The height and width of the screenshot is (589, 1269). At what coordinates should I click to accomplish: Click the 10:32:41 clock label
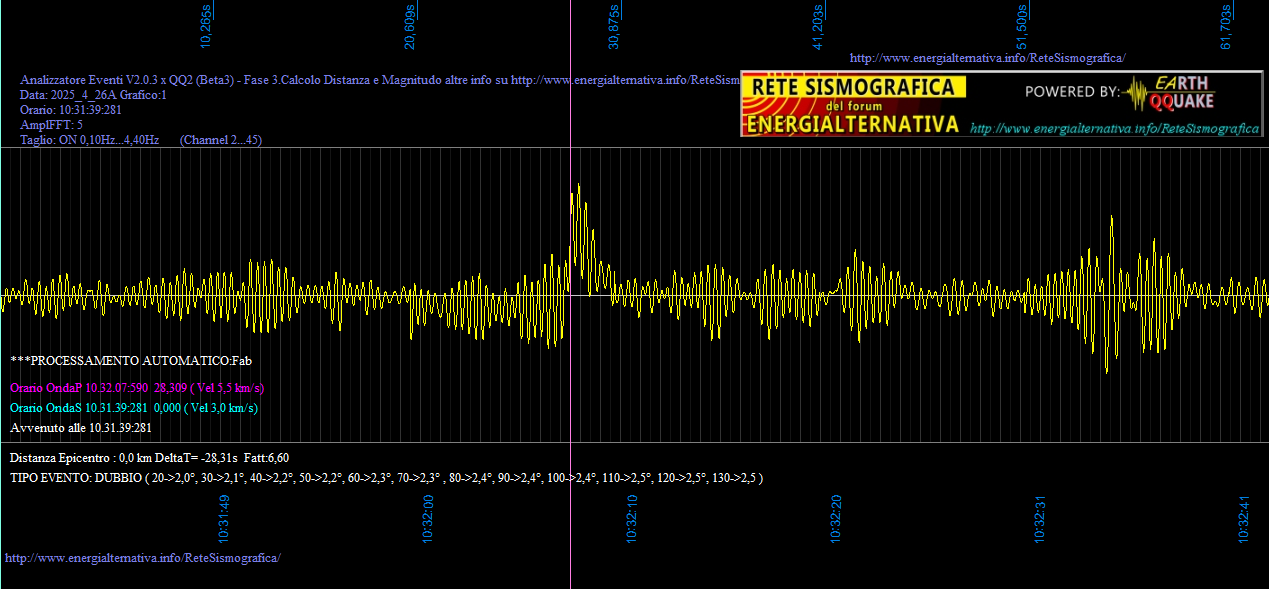(x=1244, y=518)
